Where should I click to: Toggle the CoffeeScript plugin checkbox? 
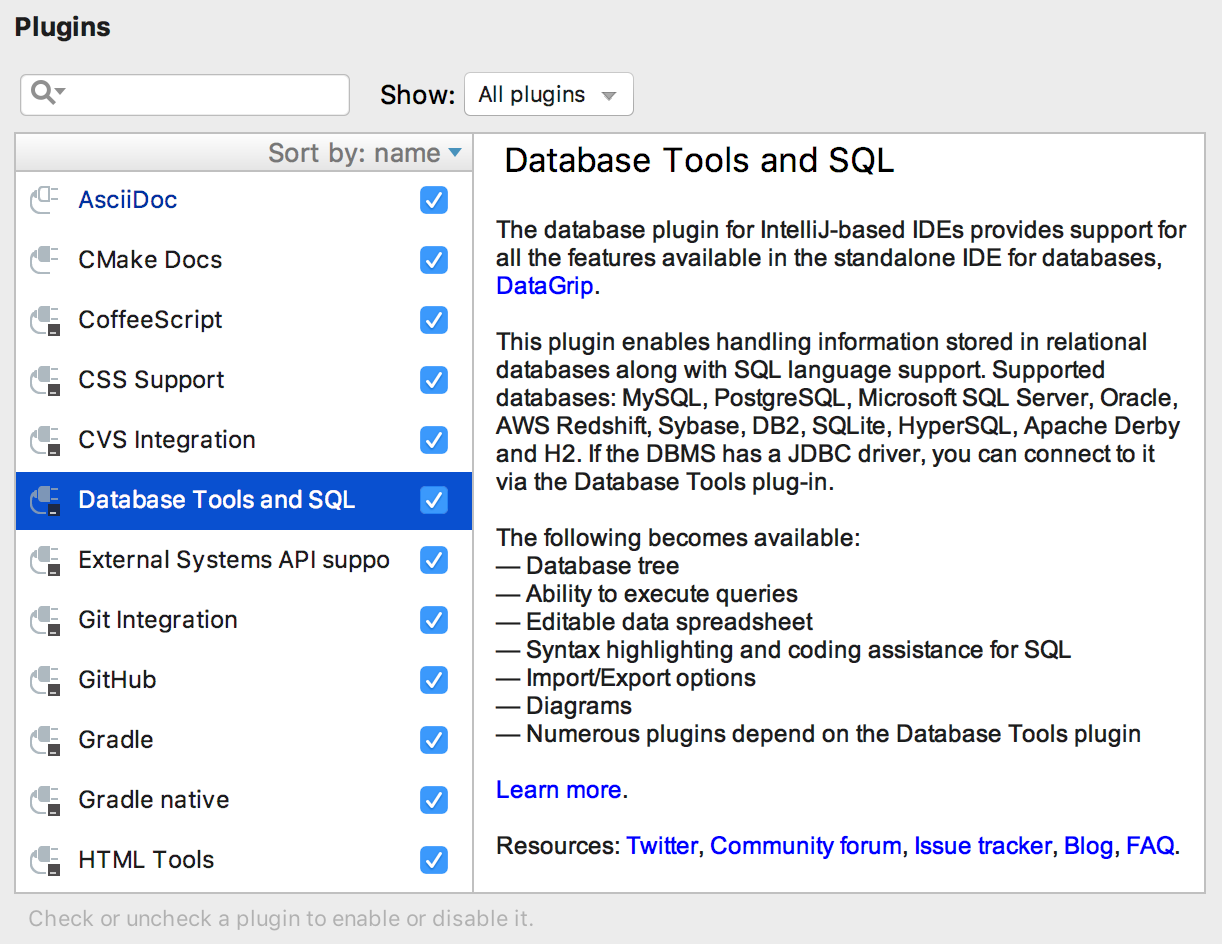point(434,320)
